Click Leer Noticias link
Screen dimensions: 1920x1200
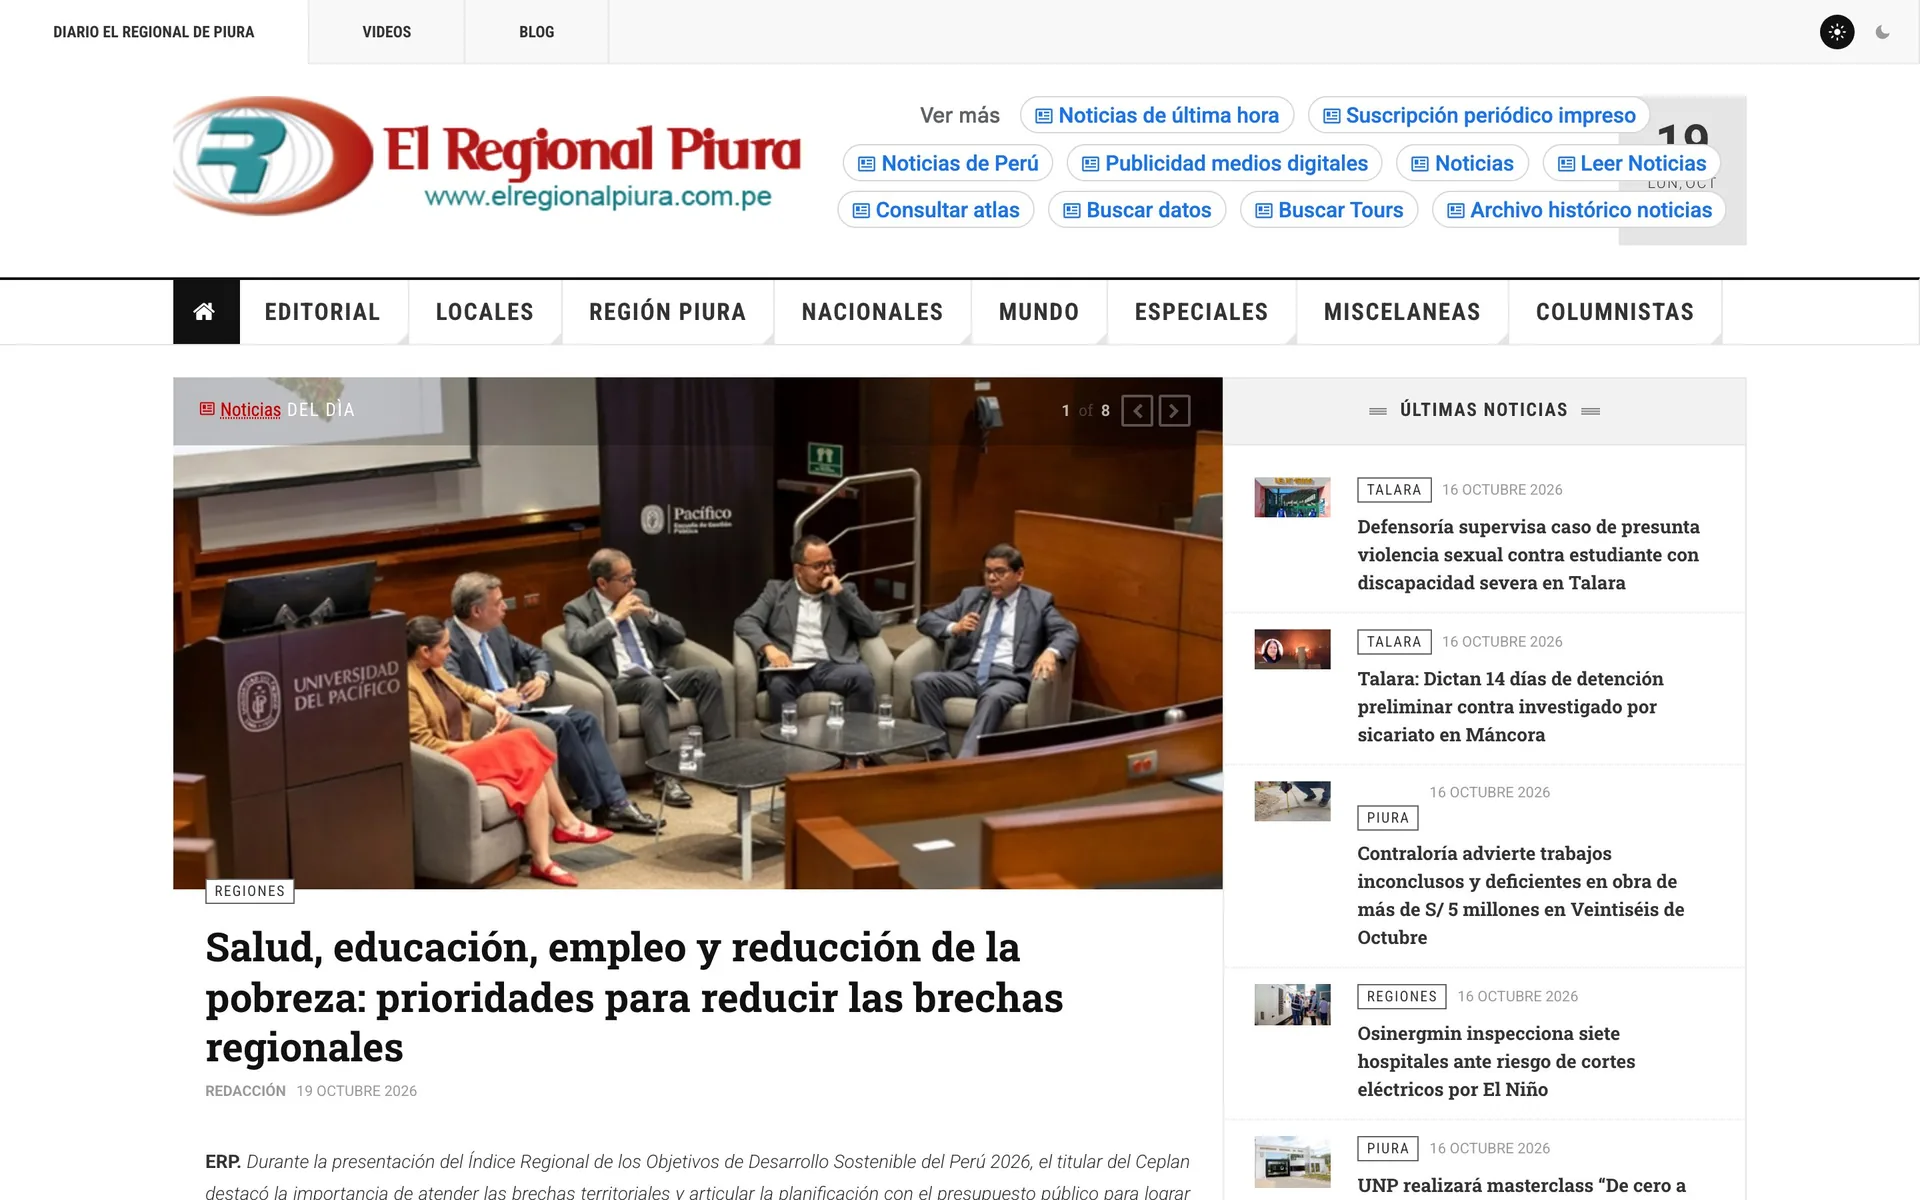click(x=1632, y=163)
